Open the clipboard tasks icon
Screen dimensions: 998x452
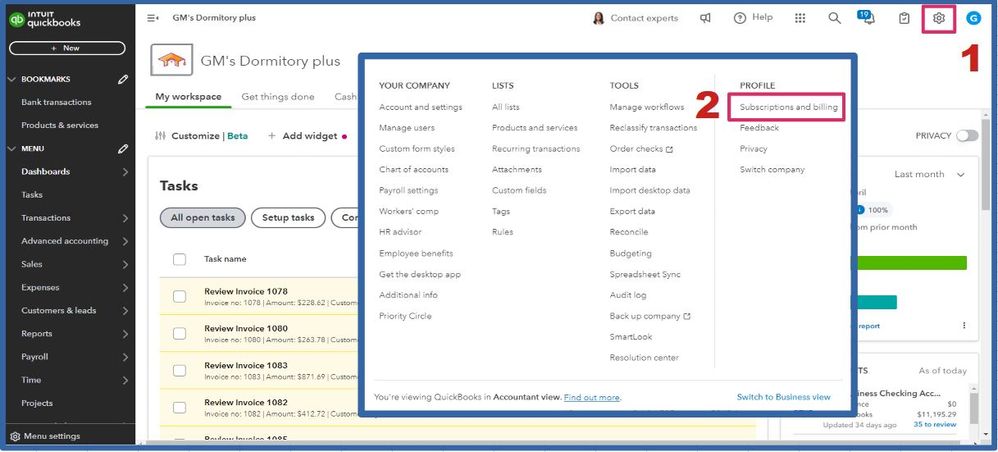pos(904,18)
